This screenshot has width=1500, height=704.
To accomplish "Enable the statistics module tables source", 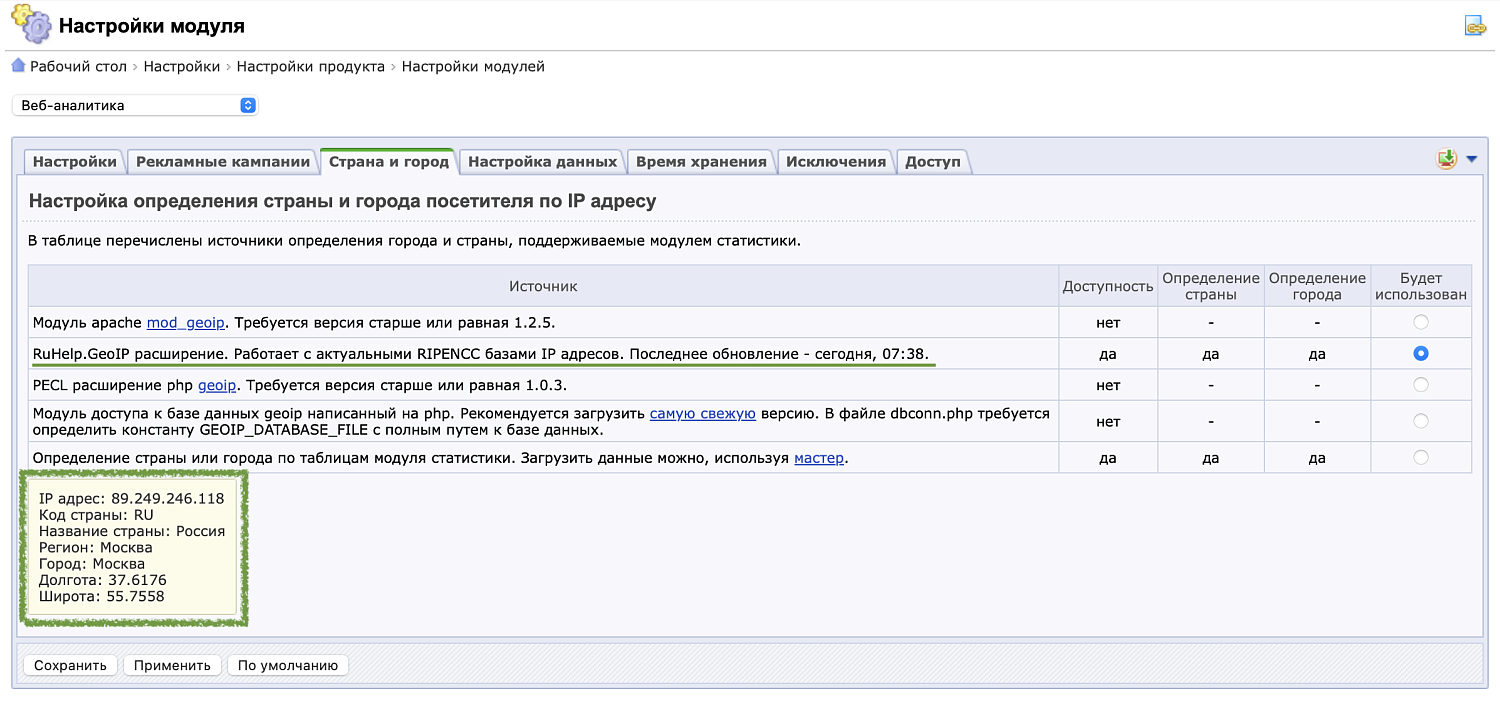I will (x=1421, y=457).
